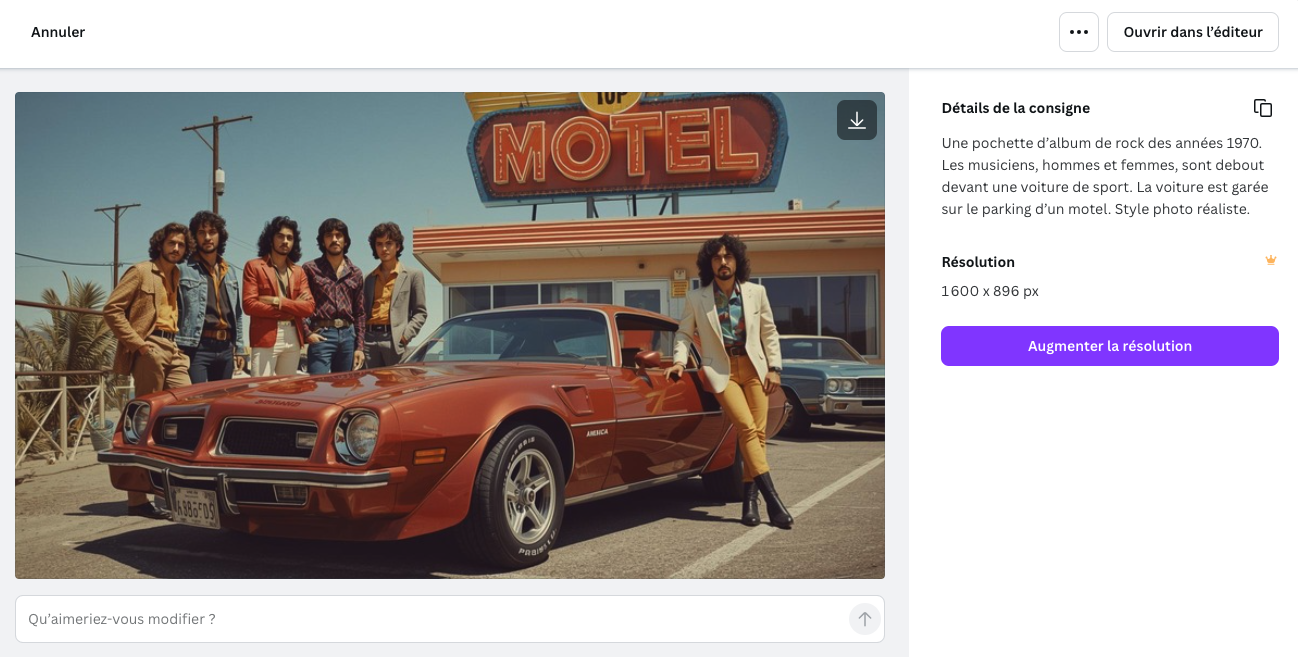Screen dimensions: 1298x657
Task: Click the Détails de la consigne heading
Action: click(x=1015, y=108)
